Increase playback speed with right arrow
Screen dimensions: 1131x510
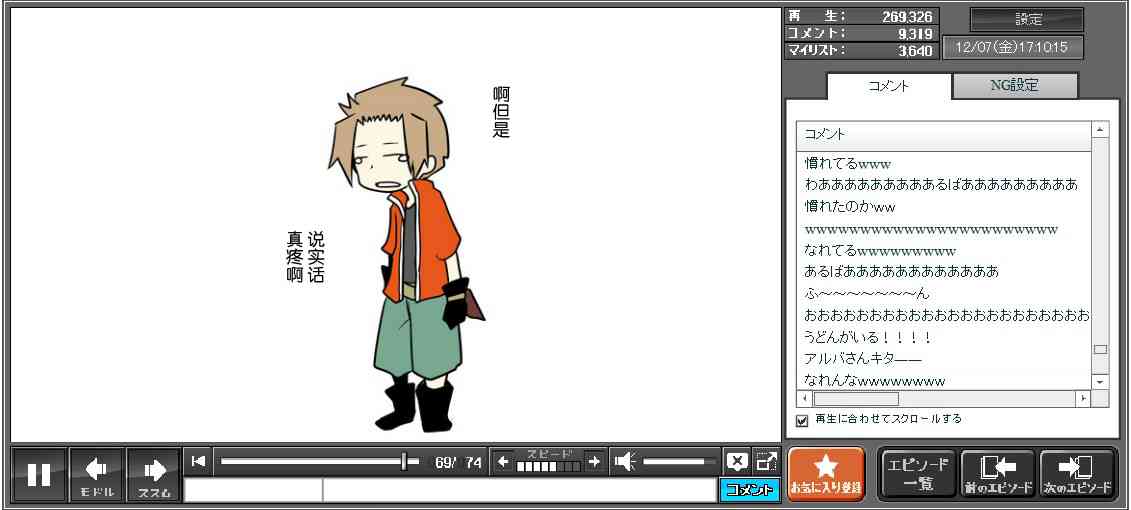pos(594,461)
